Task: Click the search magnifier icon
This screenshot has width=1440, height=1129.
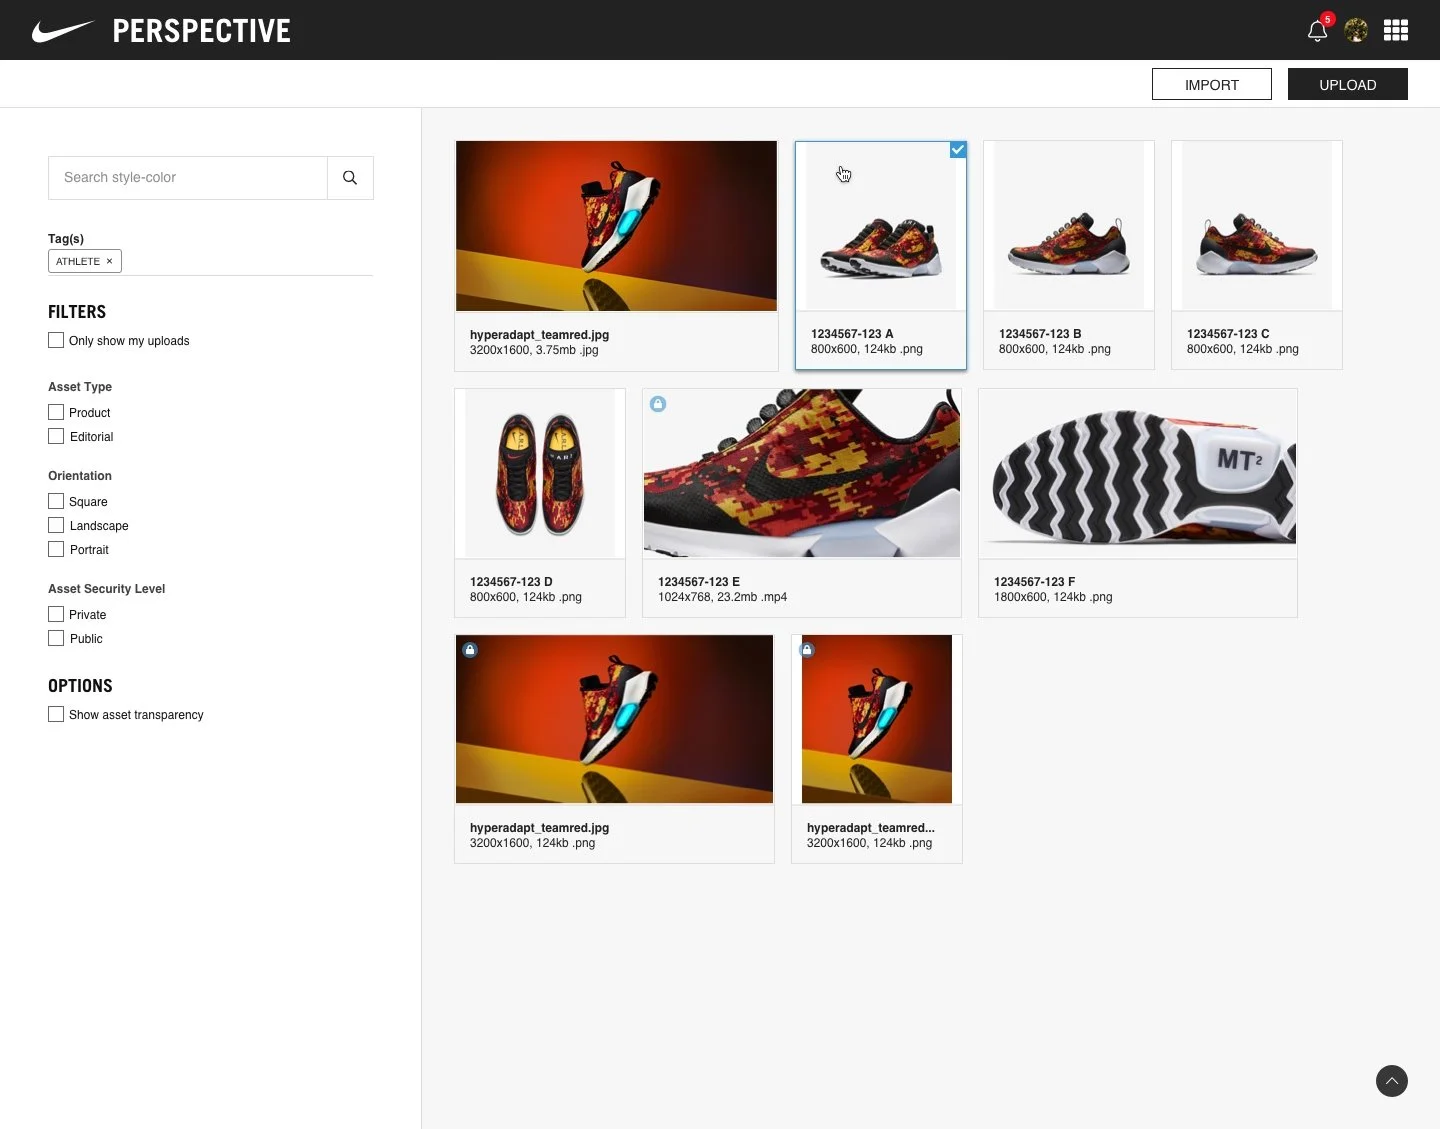Action: click(x=350, y=177)
